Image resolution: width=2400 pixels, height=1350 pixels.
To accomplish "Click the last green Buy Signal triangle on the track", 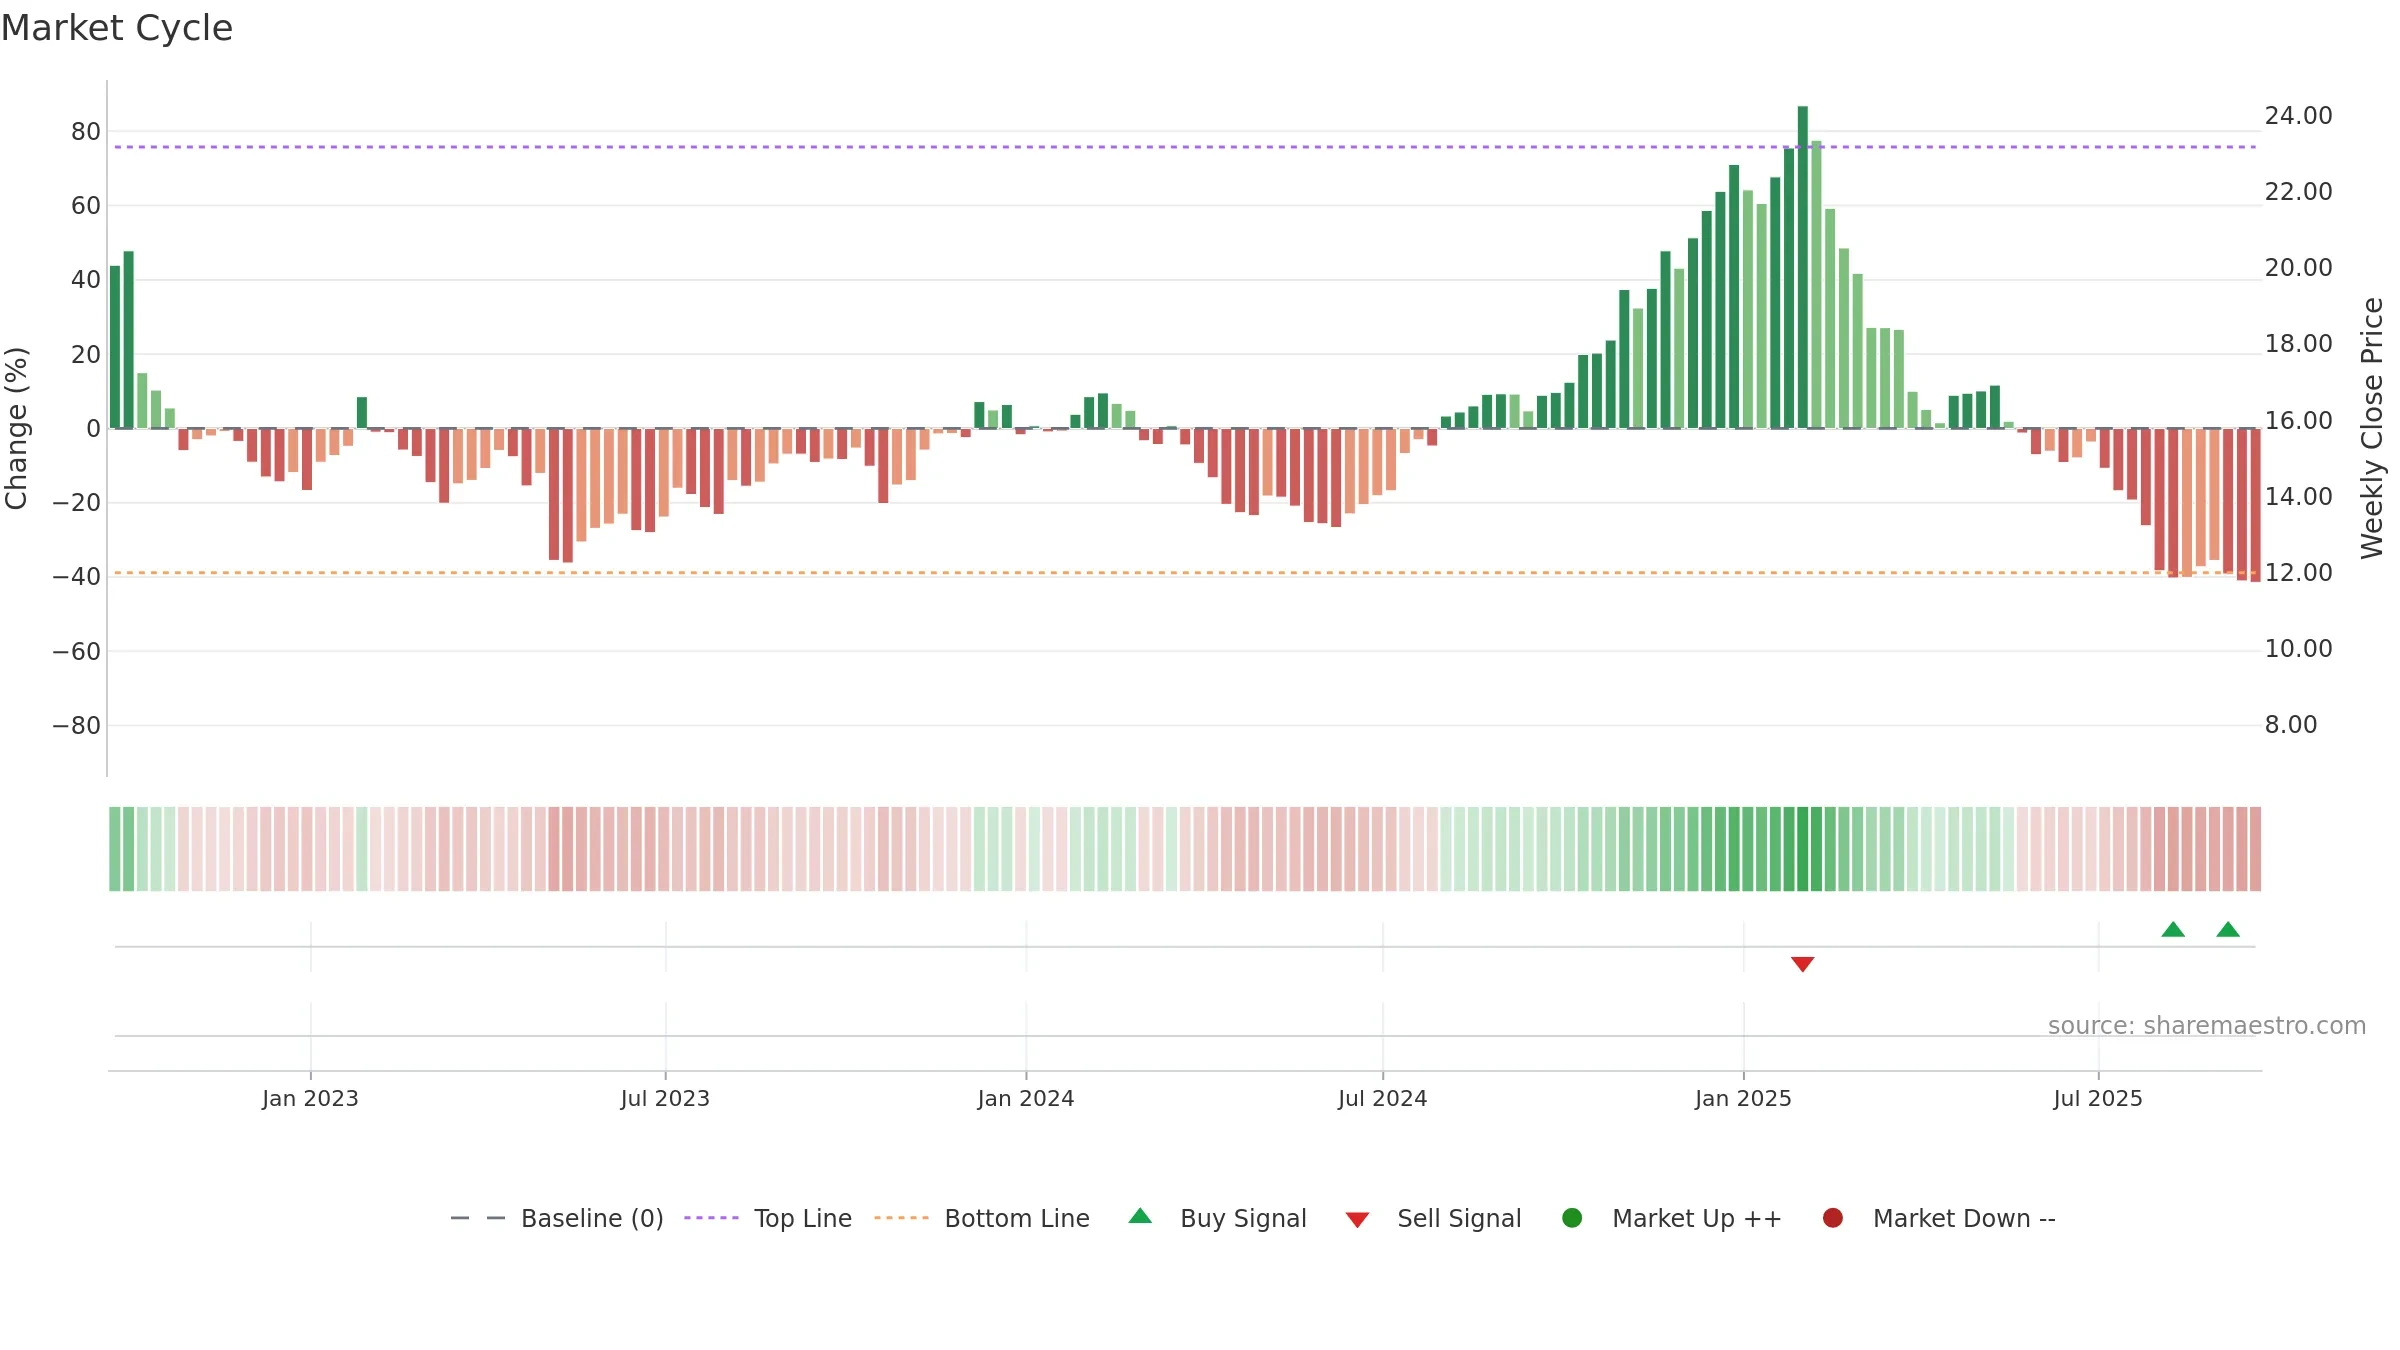I will 2228,929.
